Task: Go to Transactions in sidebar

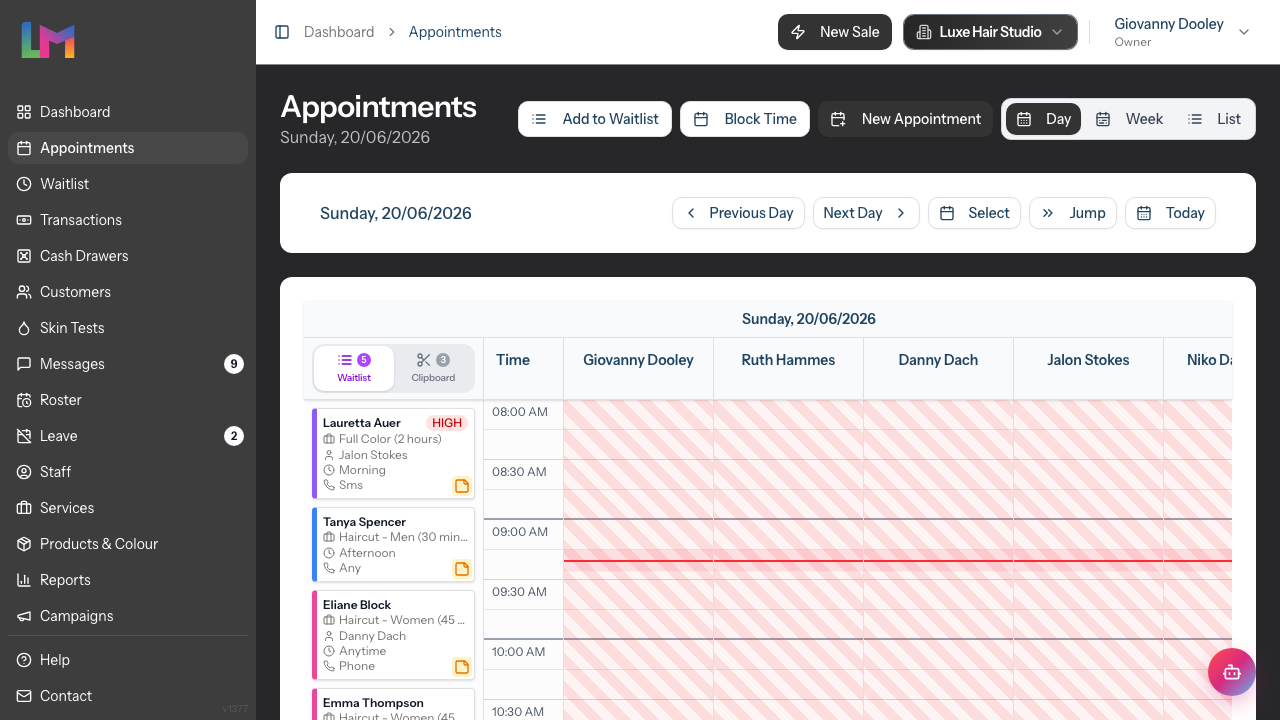Action: 128,220
